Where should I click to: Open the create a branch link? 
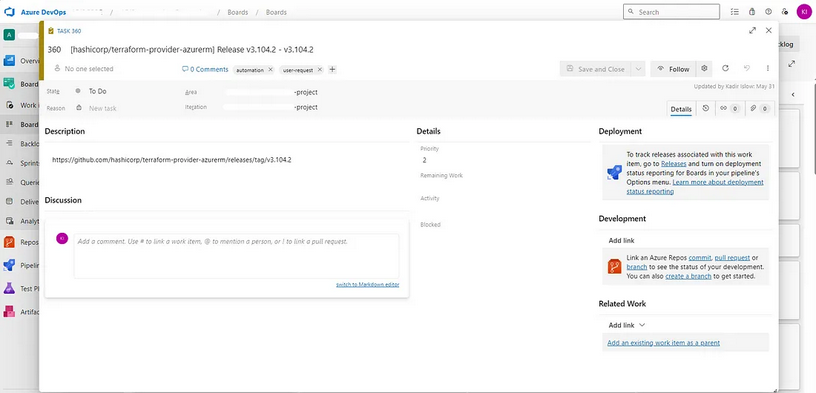[688, 276]
